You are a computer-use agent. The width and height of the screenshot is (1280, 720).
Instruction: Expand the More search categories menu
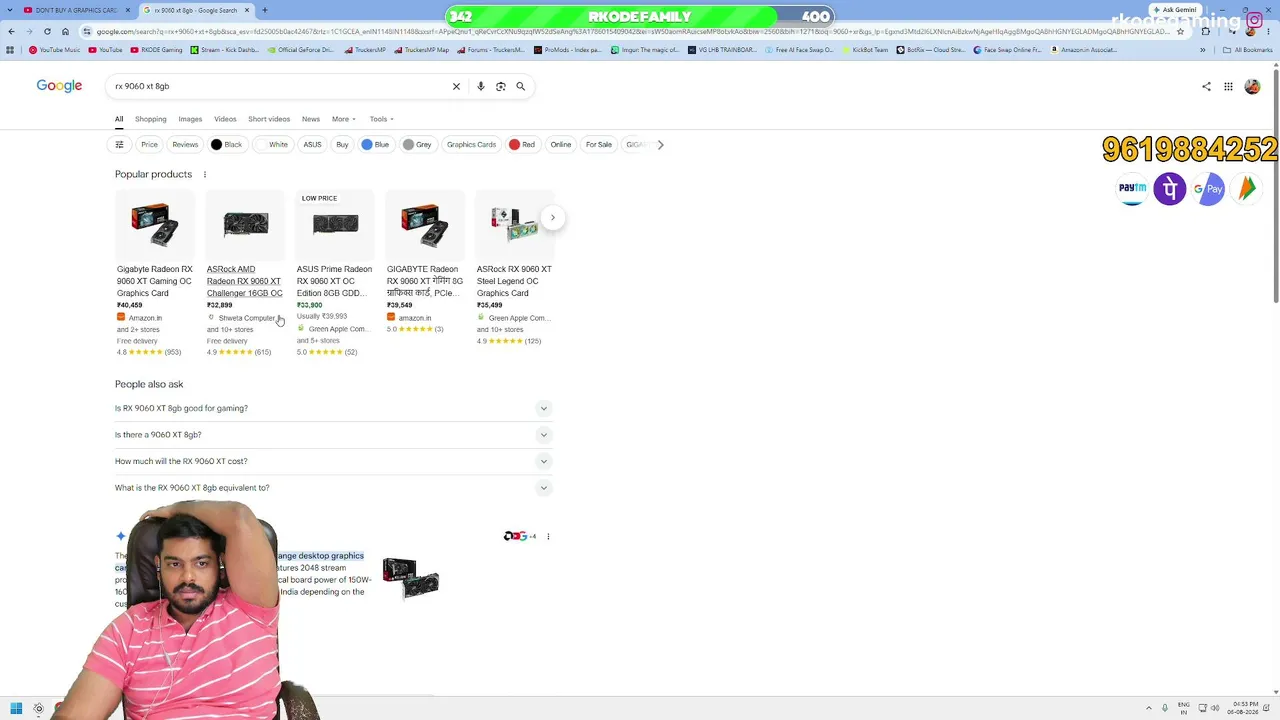pos(344,119)
